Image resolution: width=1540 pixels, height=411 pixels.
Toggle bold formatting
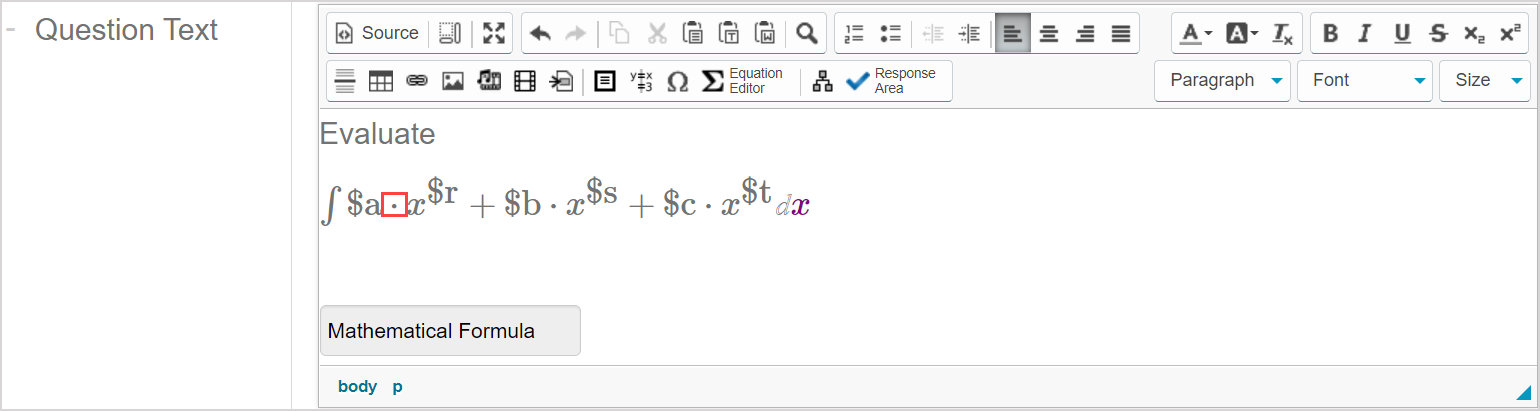pos(1330,33)
